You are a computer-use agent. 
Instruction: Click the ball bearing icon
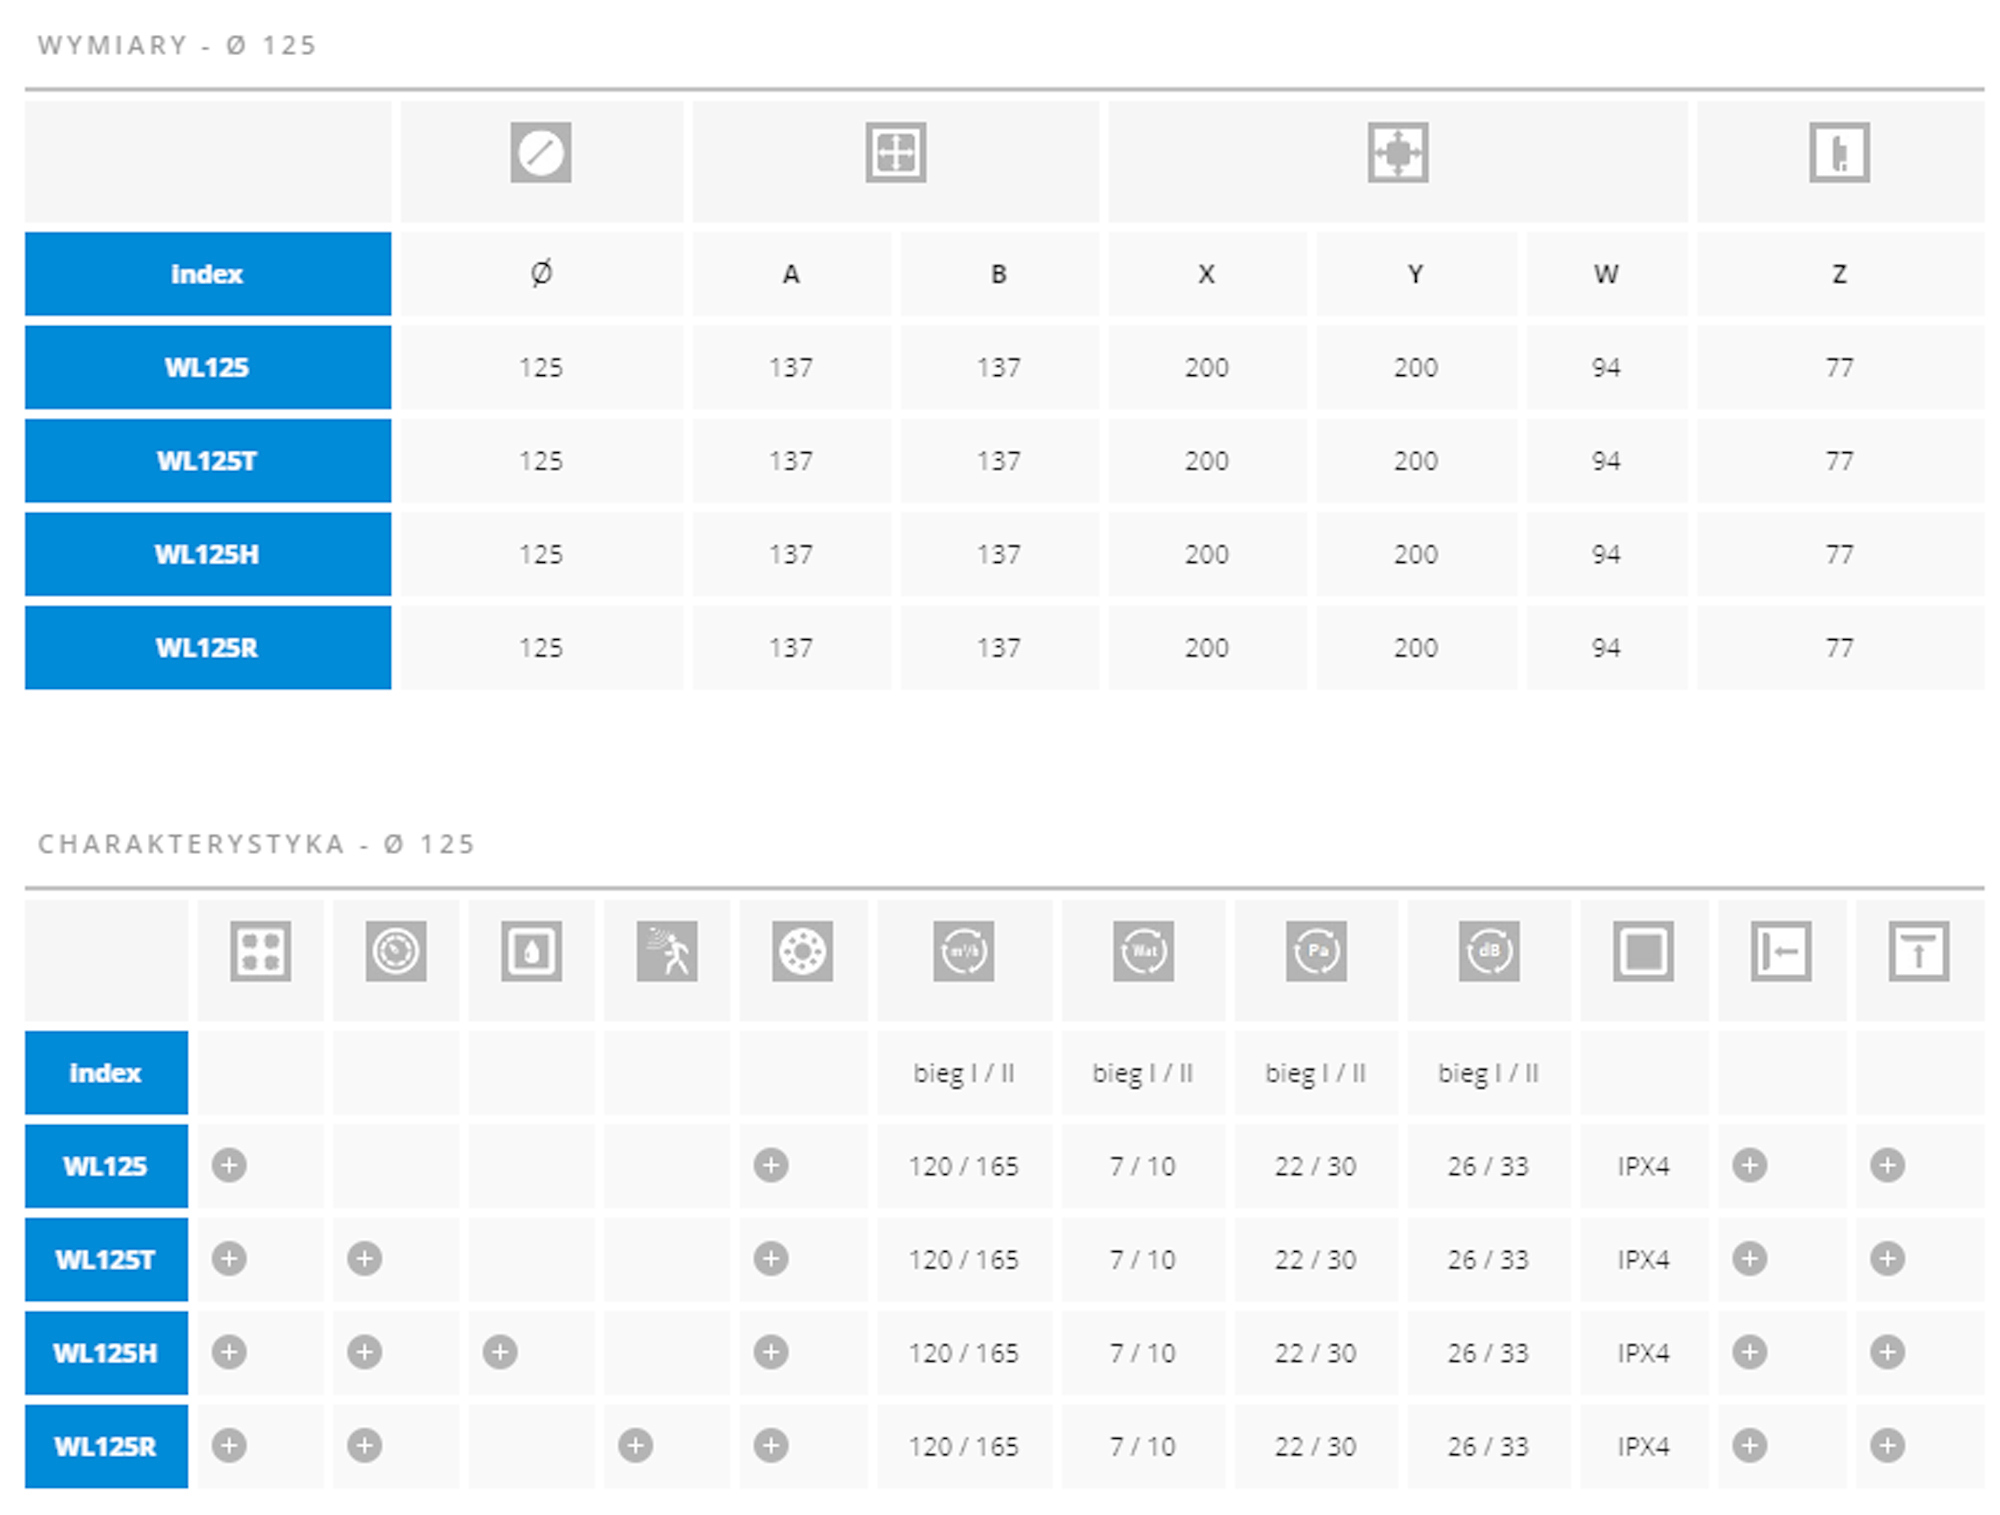[802, 951]
